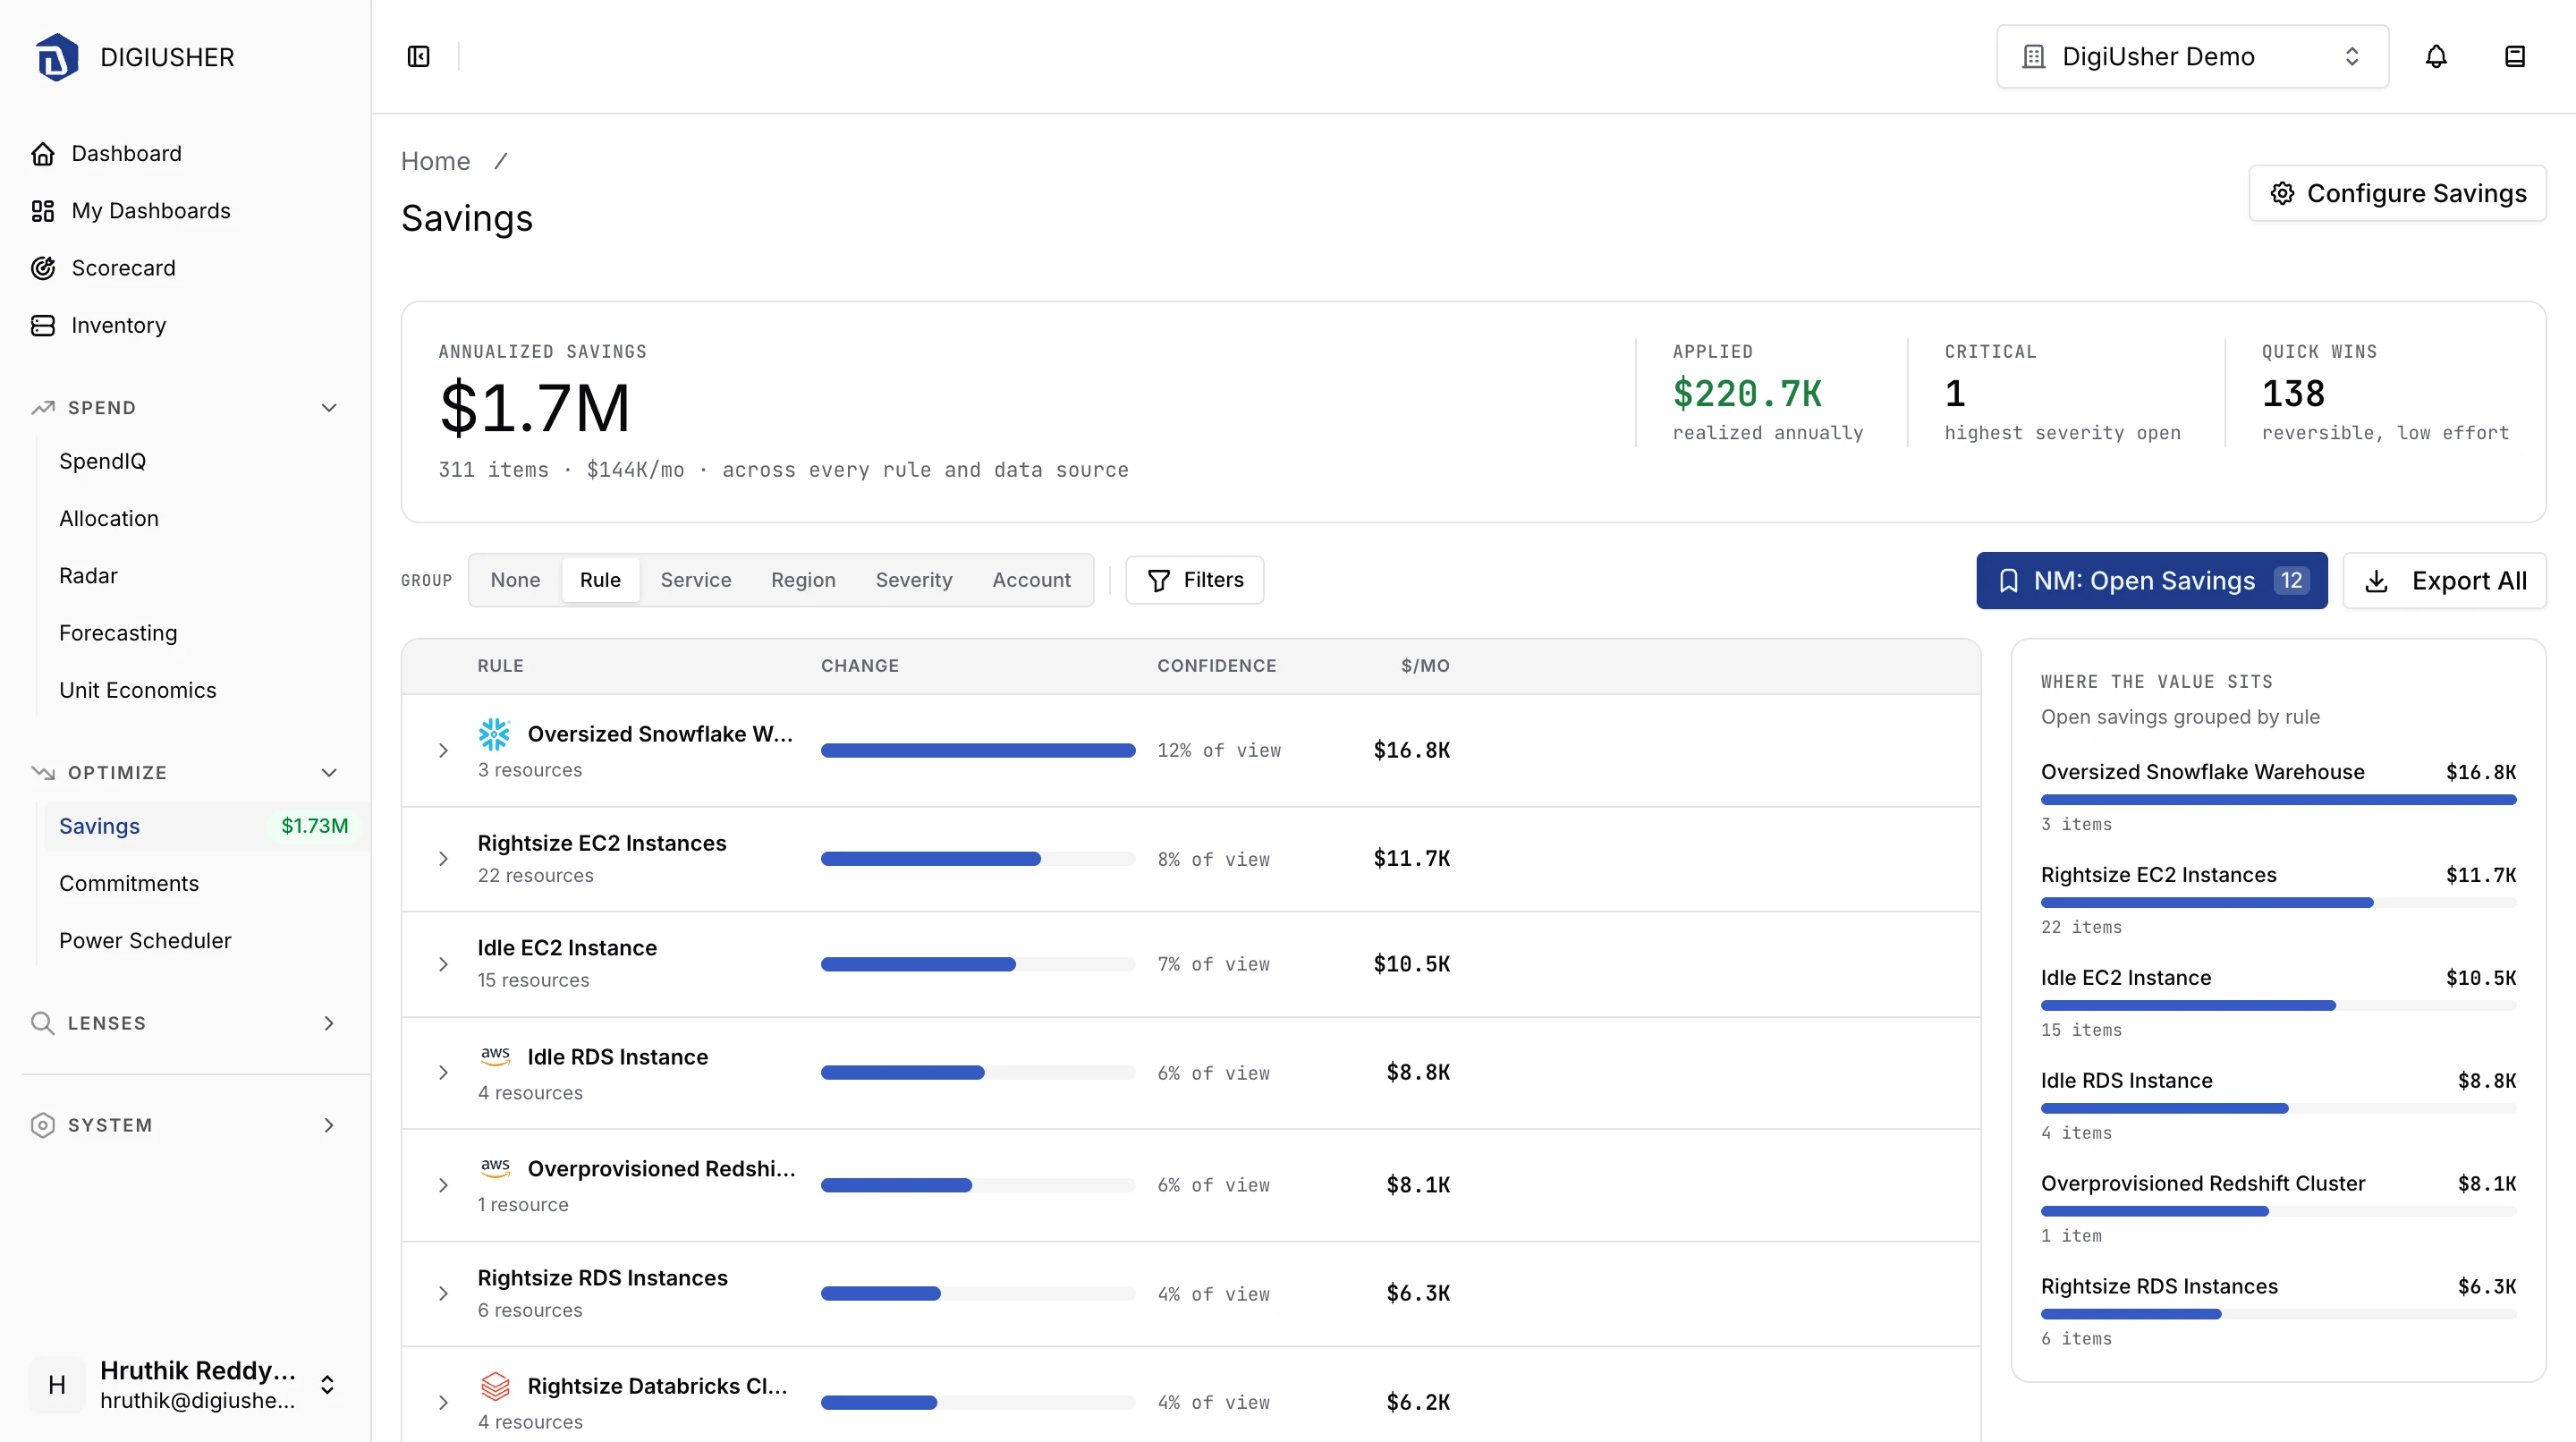Open the DigiUsher Demo organization dropdown

[x=2192, y=56]
